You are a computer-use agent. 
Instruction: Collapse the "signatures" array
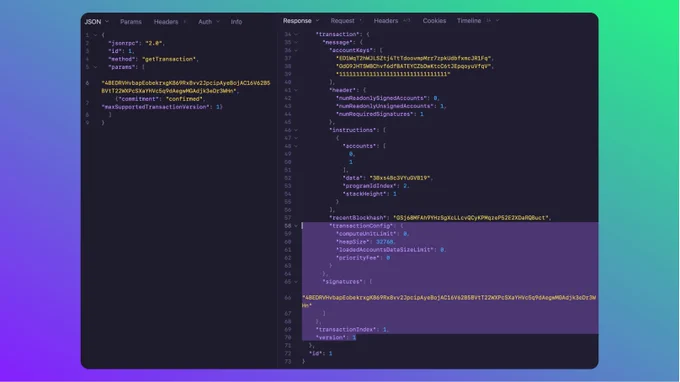(296, 282)
